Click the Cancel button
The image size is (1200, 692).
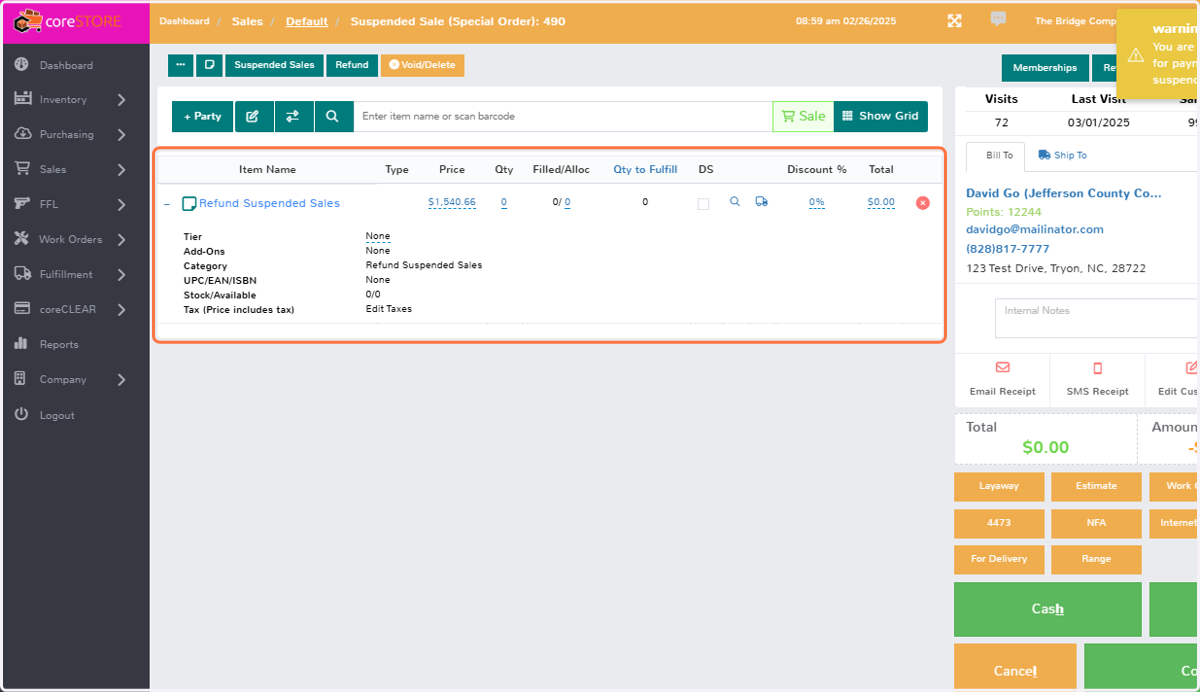coord(1015,667)
